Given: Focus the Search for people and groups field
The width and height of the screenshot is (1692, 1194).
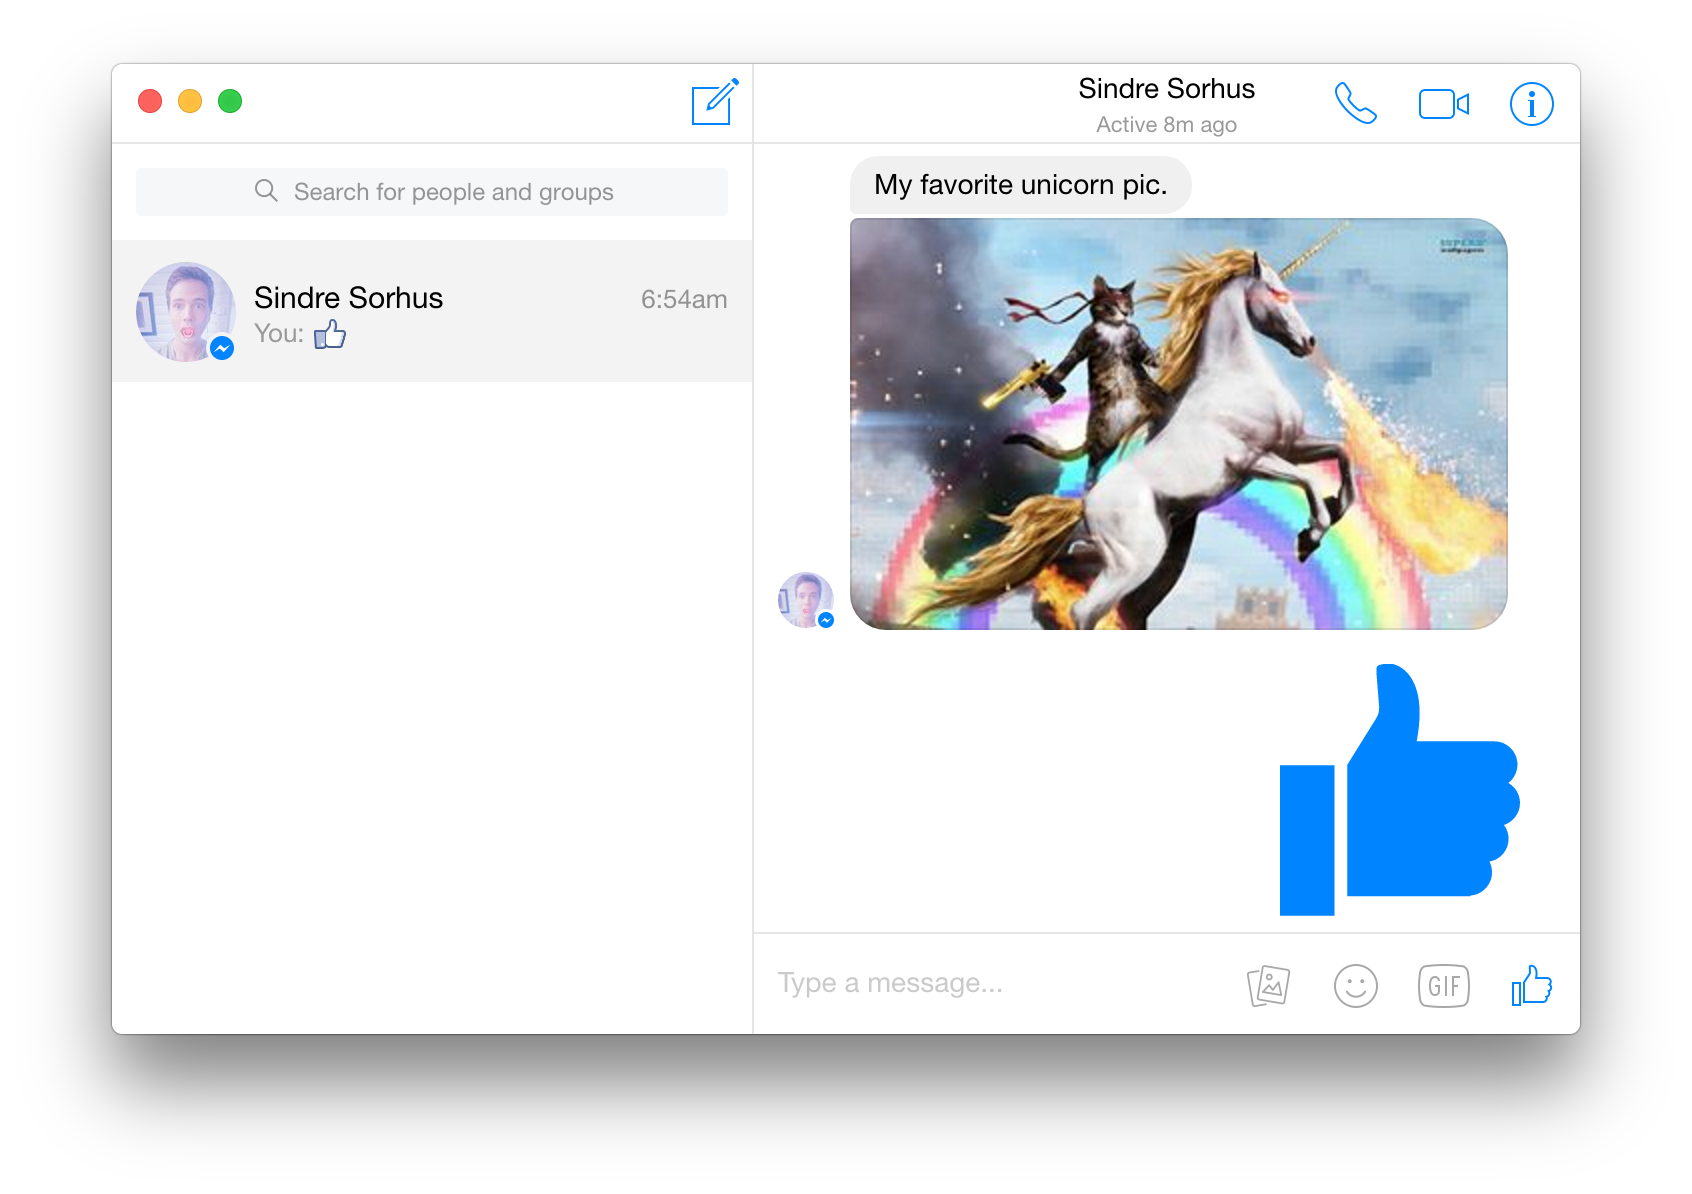Looking at the screenshot, I should (x=432, y=192).
